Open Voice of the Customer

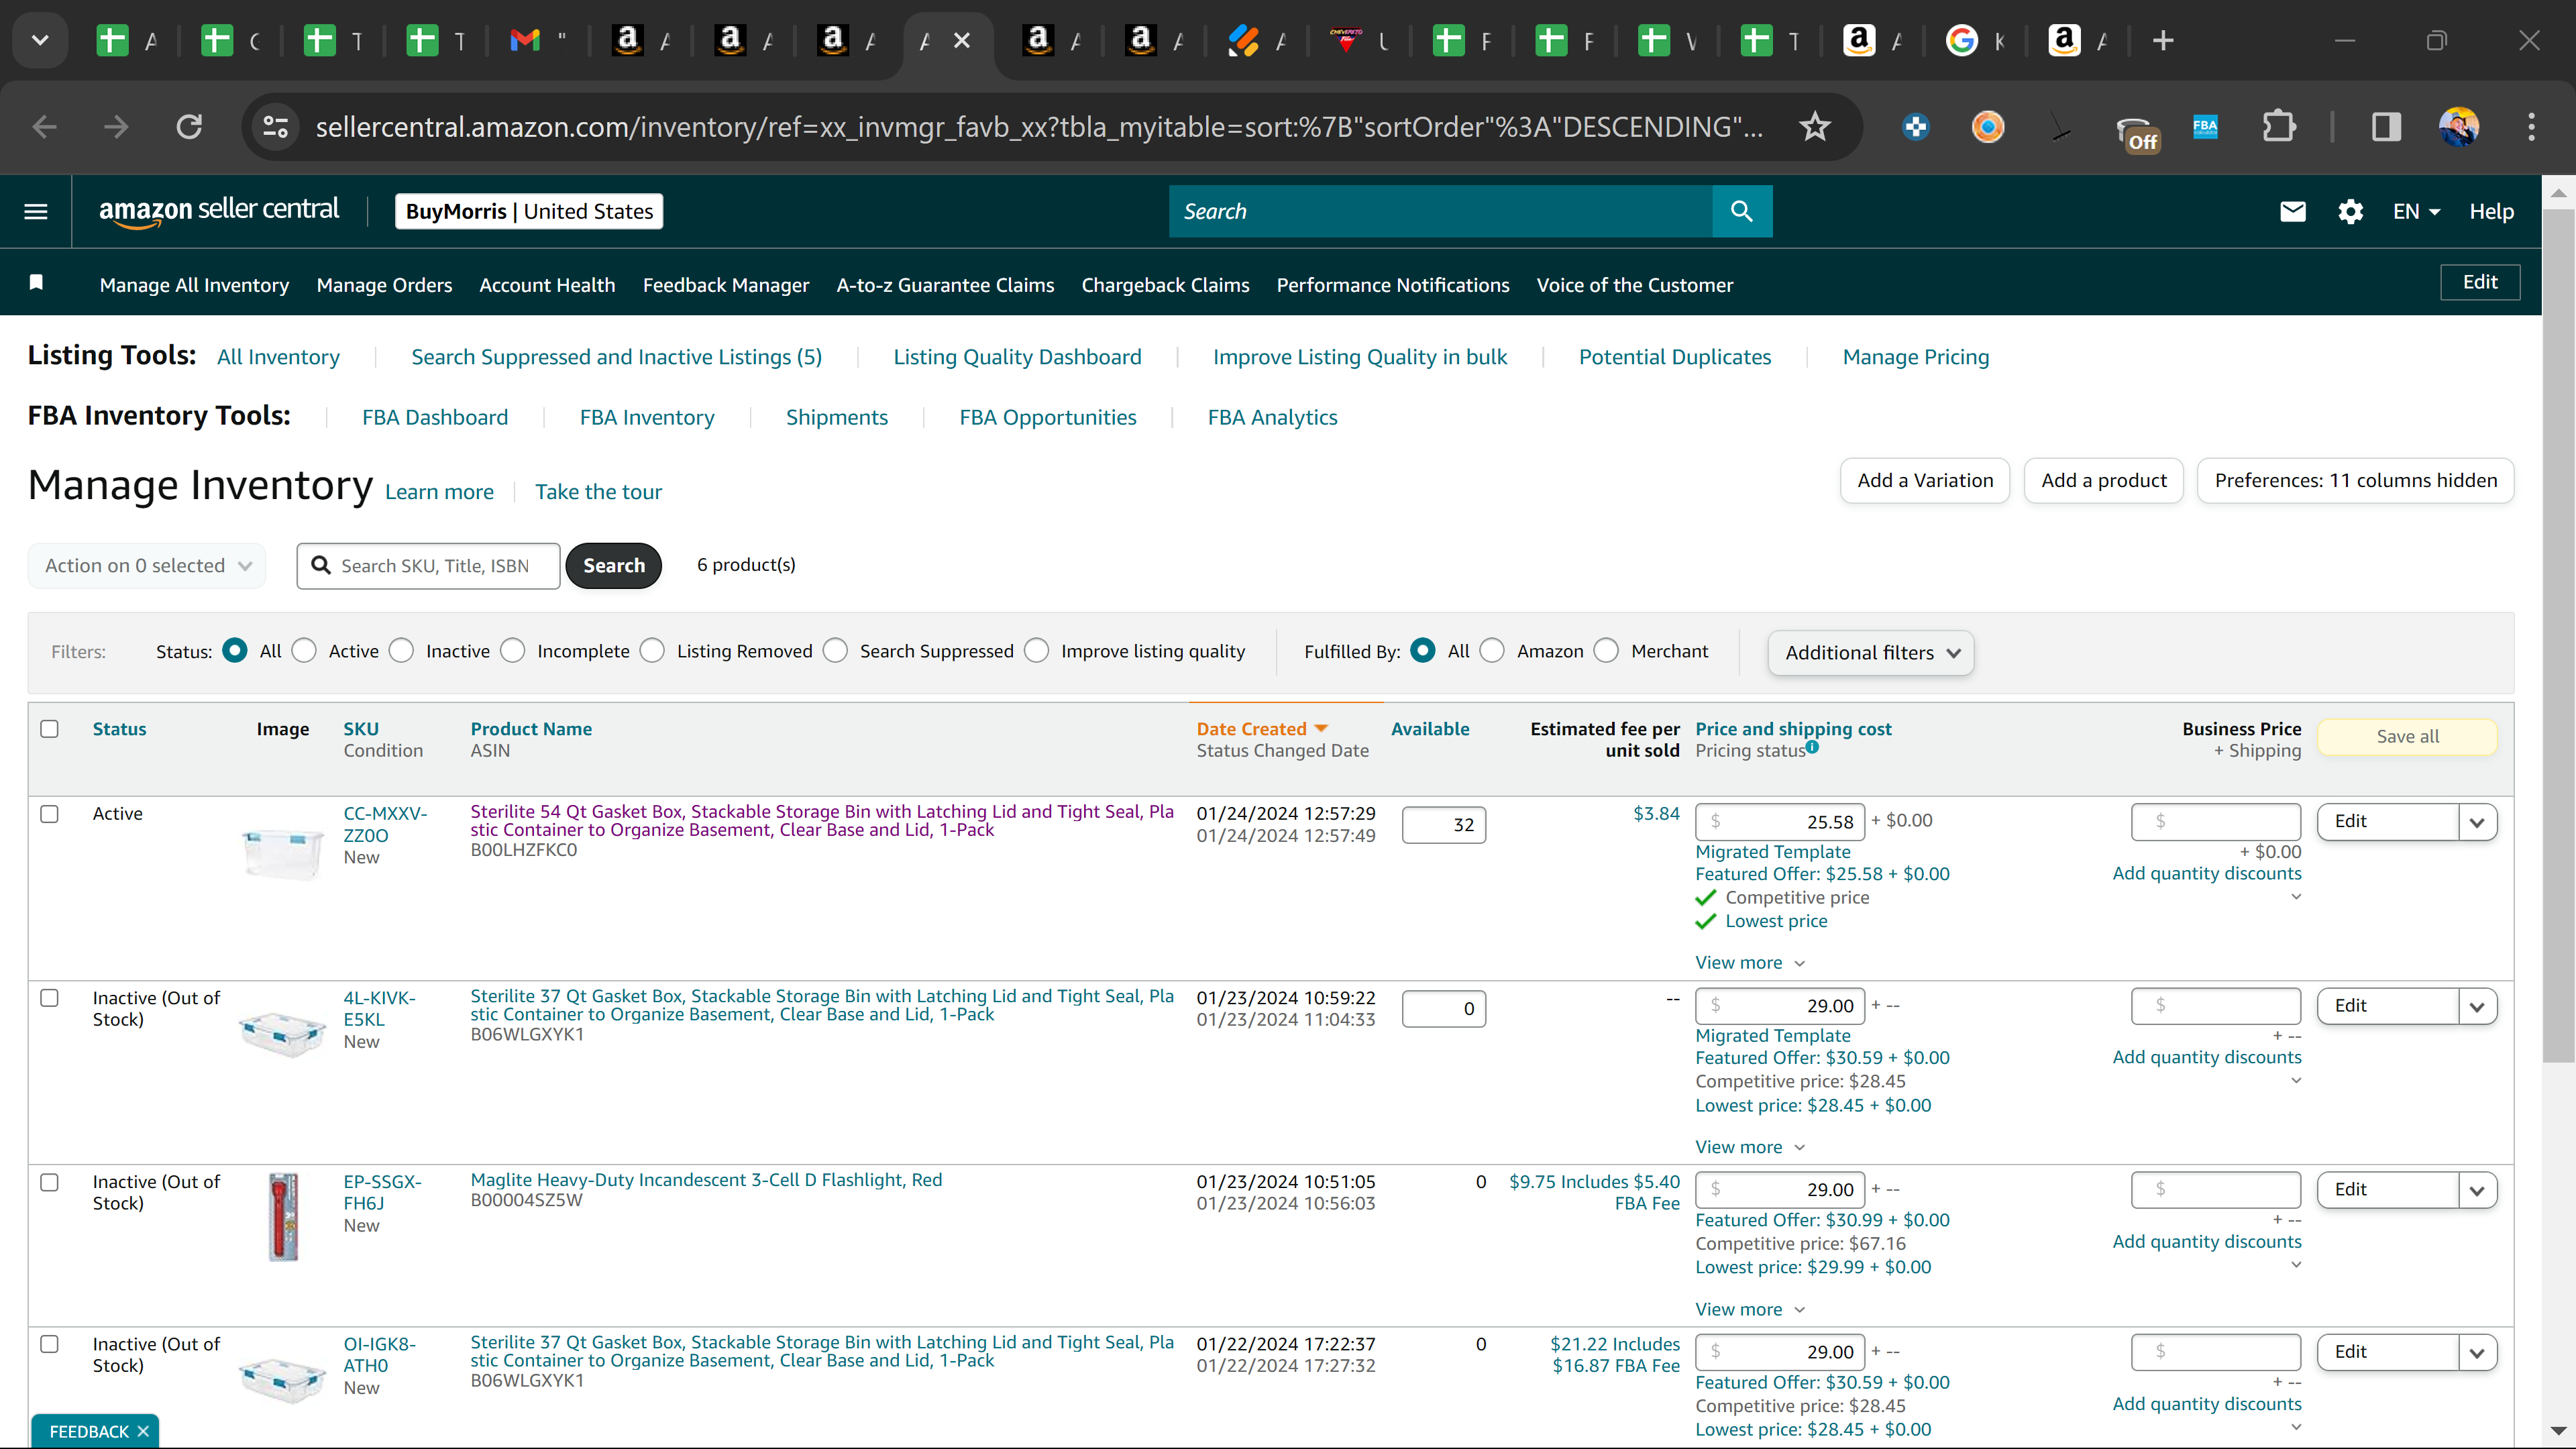[x=1635, y=285]
